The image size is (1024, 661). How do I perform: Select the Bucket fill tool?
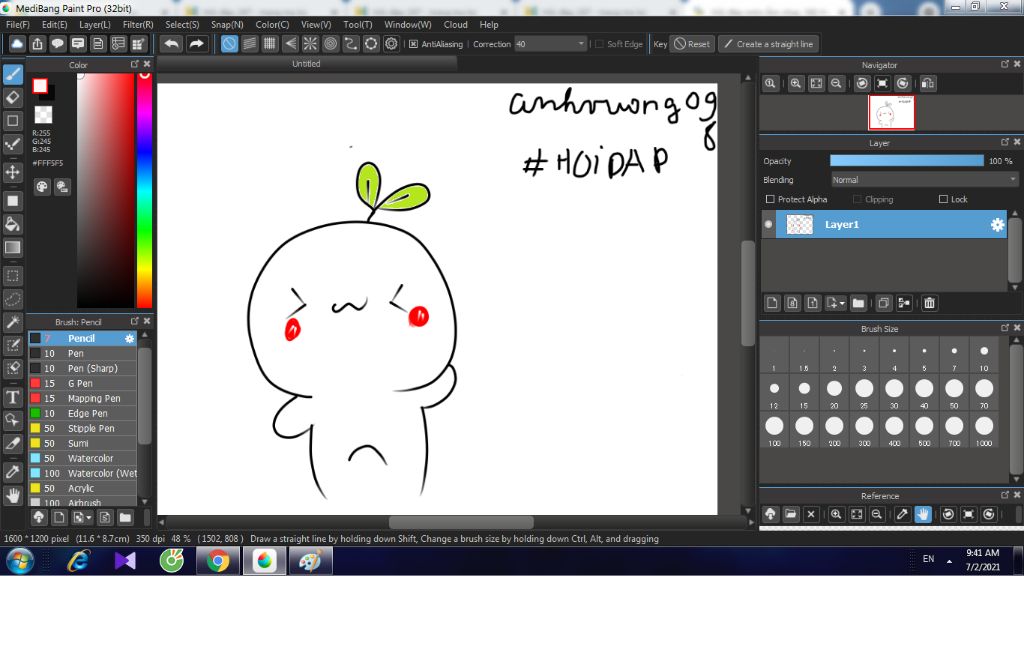pos(13,224)
